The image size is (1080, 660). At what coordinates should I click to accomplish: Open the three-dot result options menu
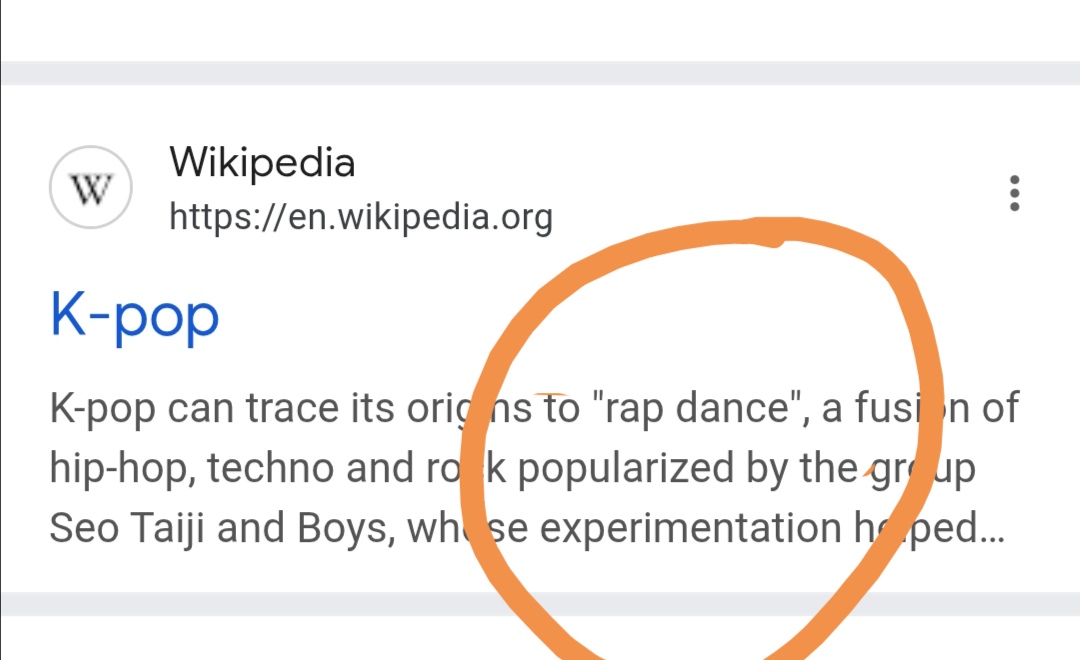[x=1014, y=193]
